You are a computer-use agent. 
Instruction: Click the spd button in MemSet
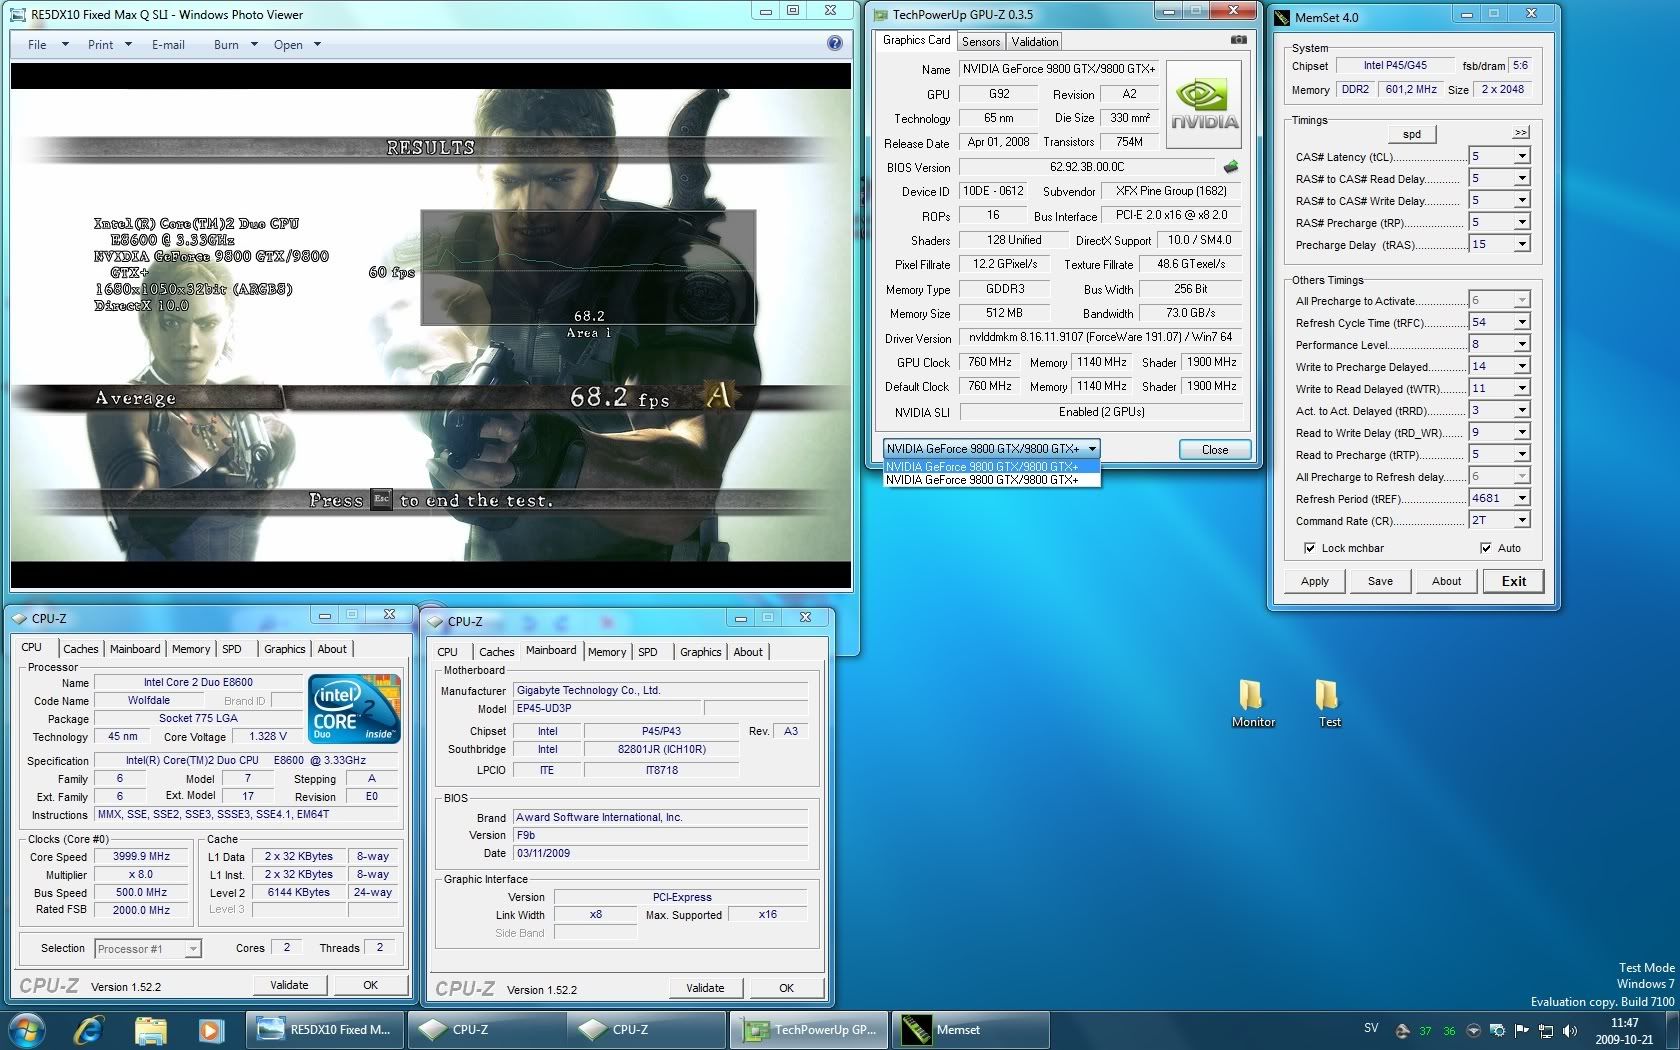1412,134
